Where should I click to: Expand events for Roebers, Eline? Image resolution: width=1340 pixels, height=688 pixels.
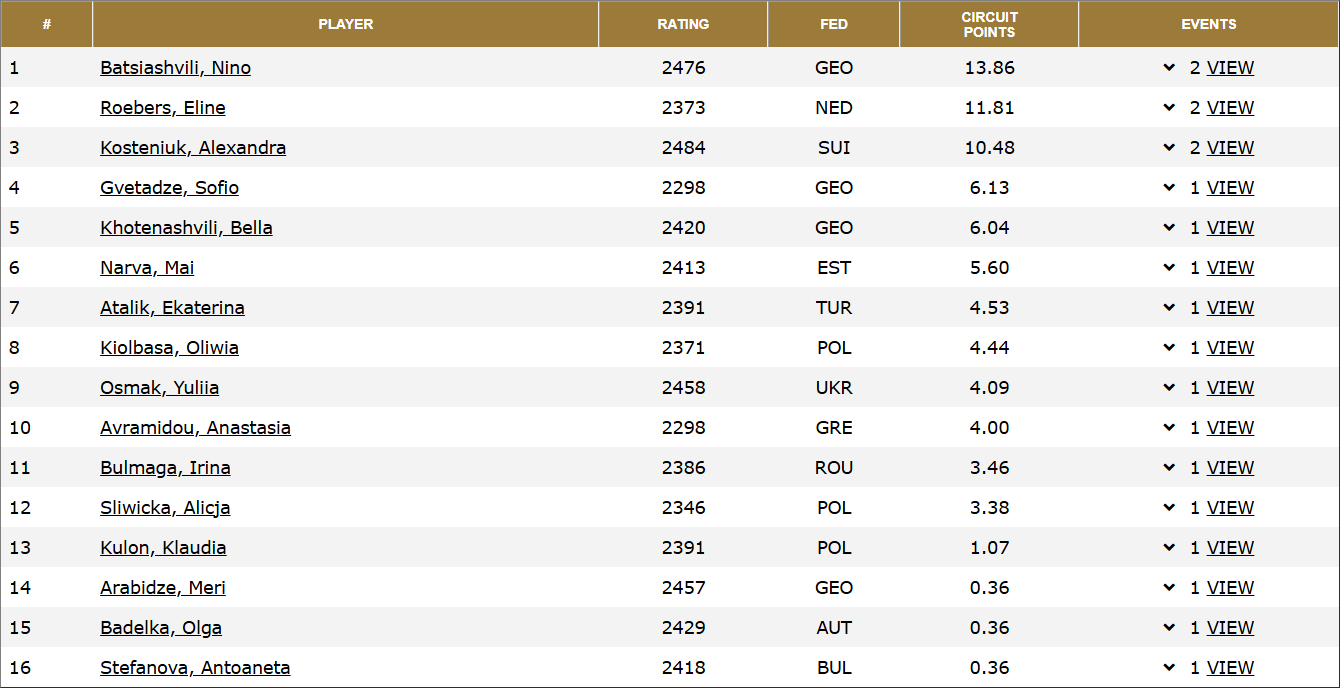click(1168, 107)
